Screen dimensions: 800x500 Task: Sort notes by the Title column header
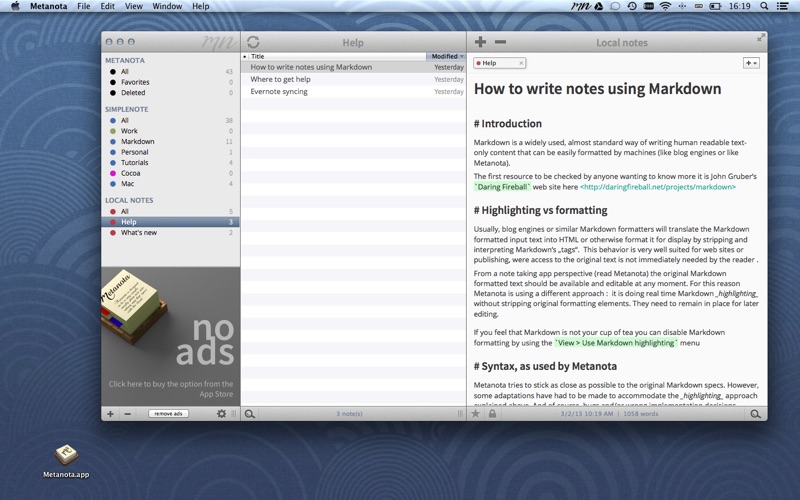point(337,56)
